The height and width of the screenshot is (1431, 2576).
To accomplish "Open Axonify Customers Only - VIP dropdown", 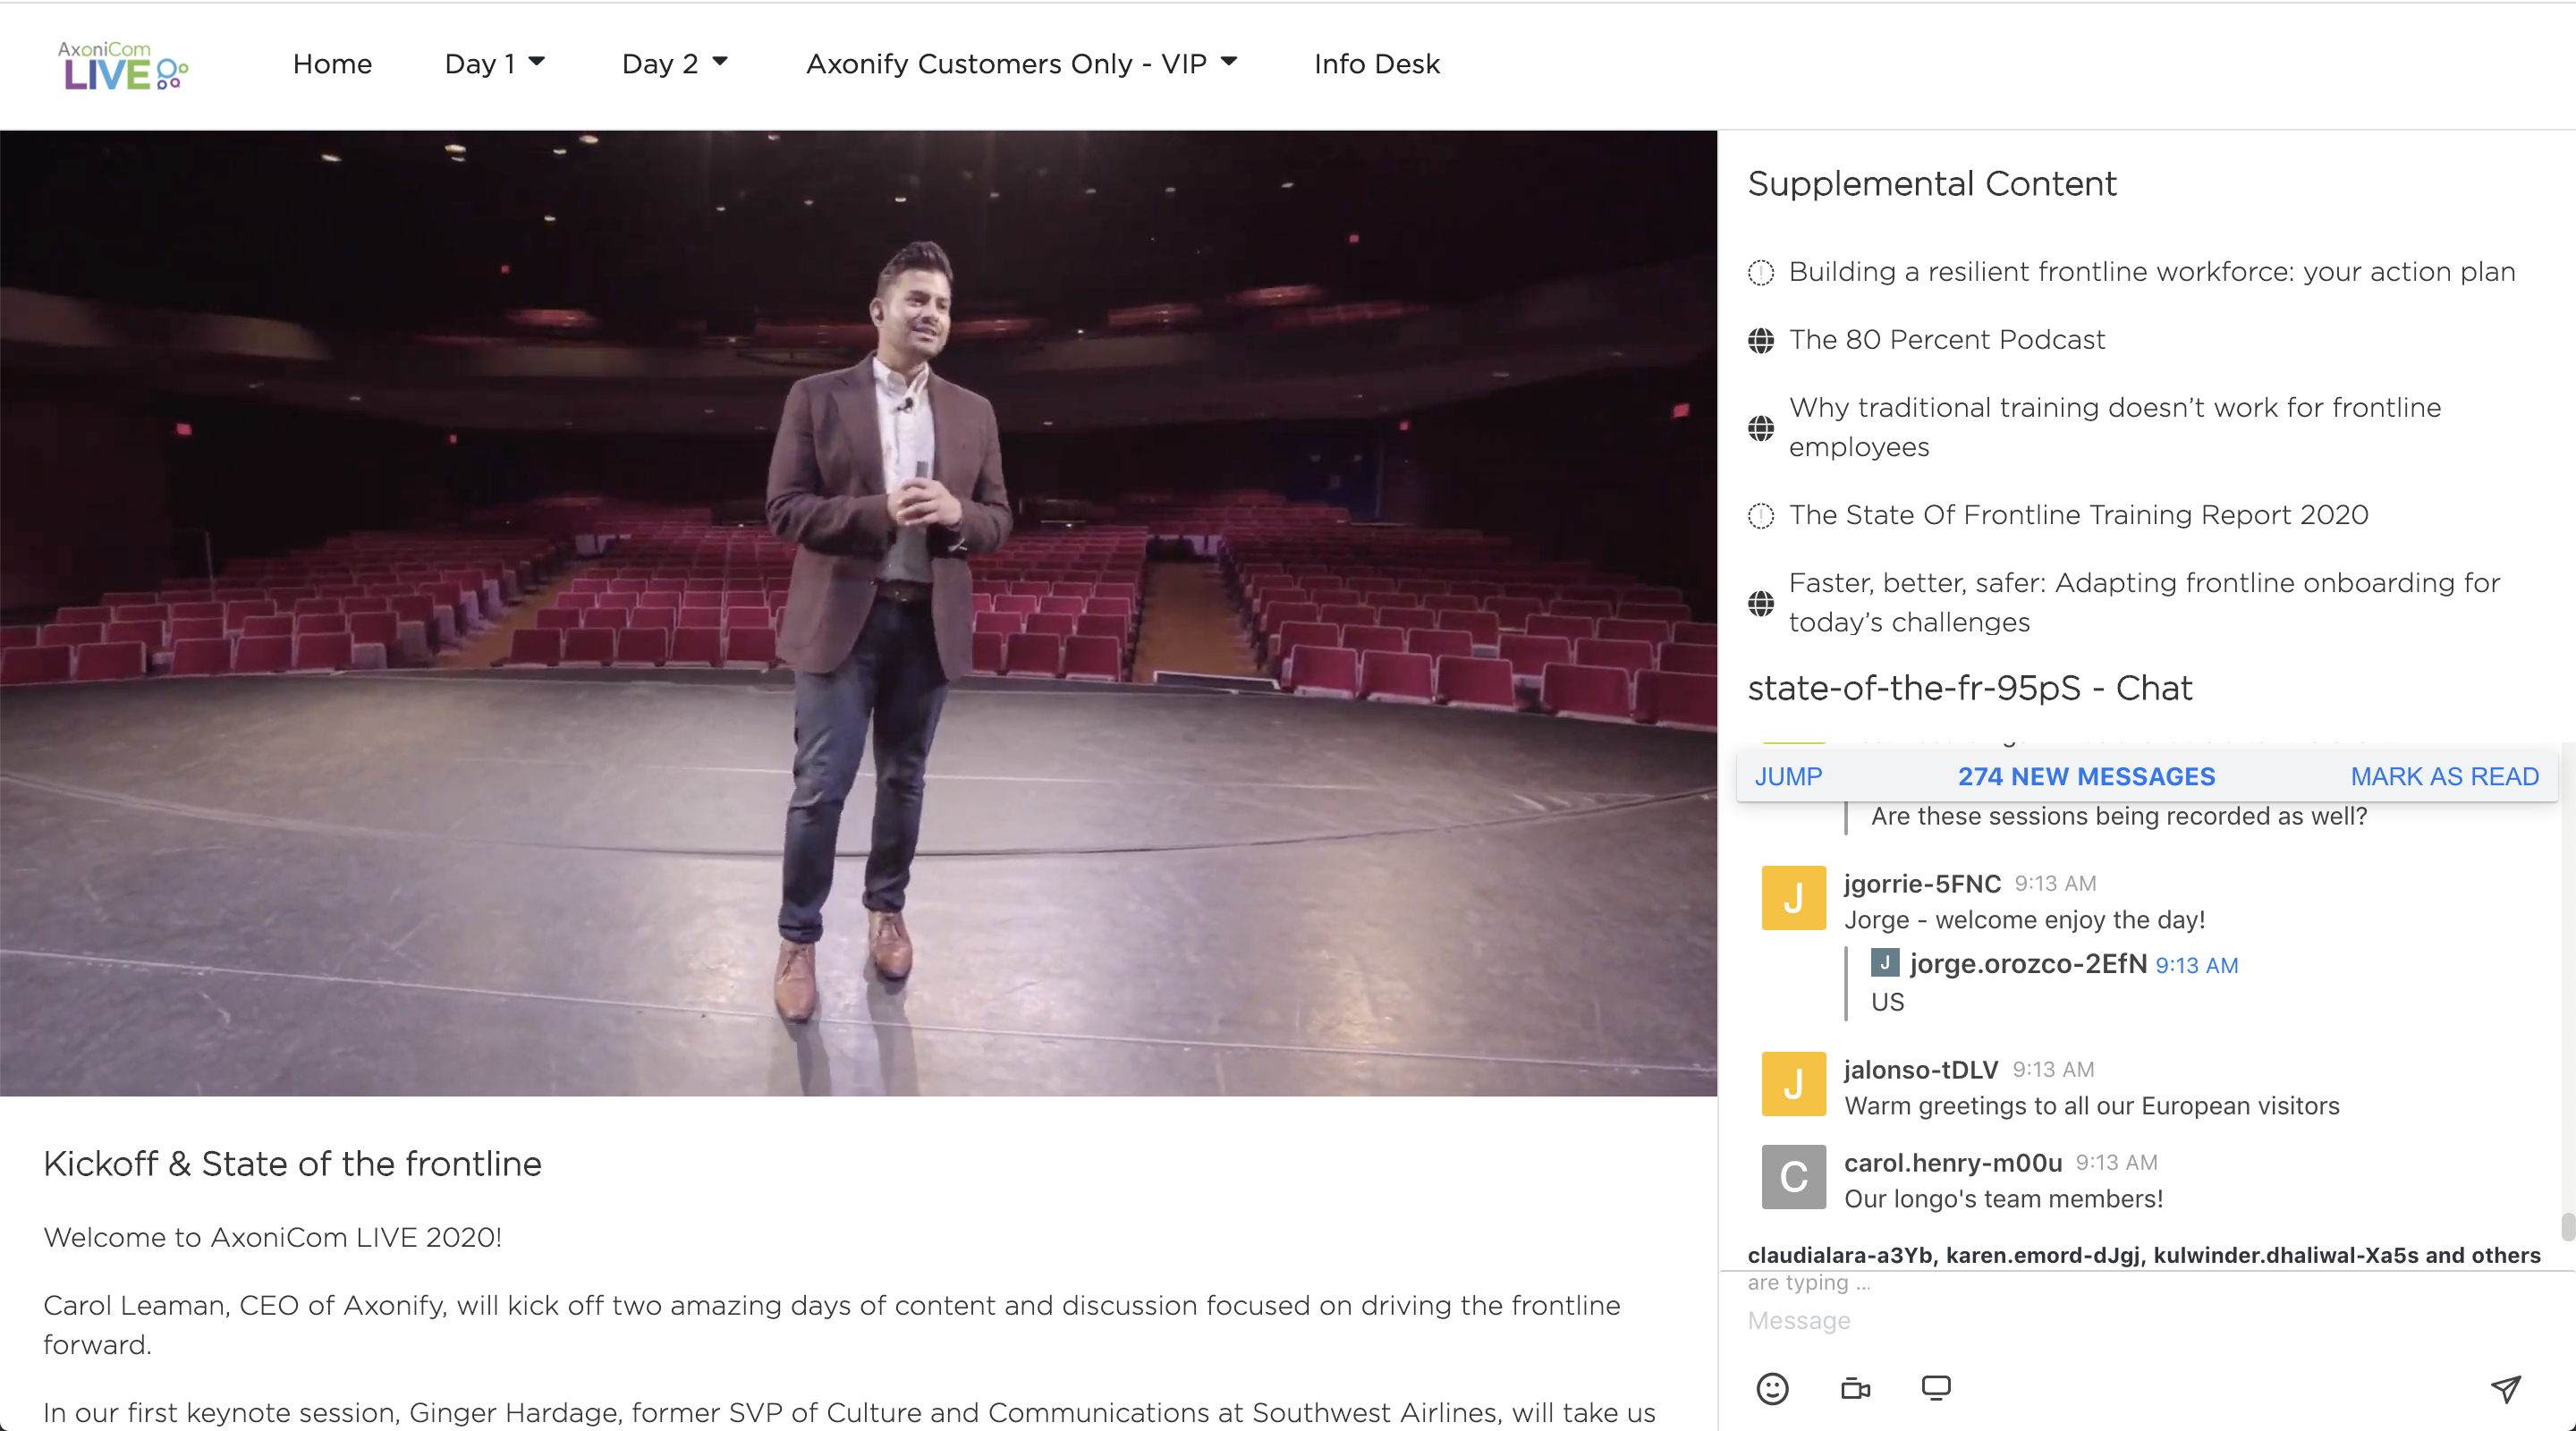I will click(x=1022, y=64).
